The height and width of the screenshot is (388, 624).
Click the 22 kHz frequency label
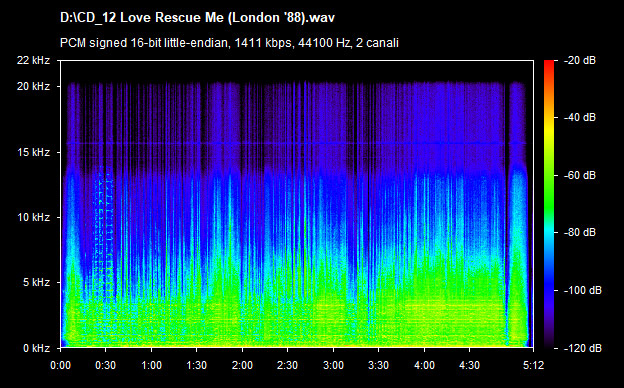click(33, 60)
